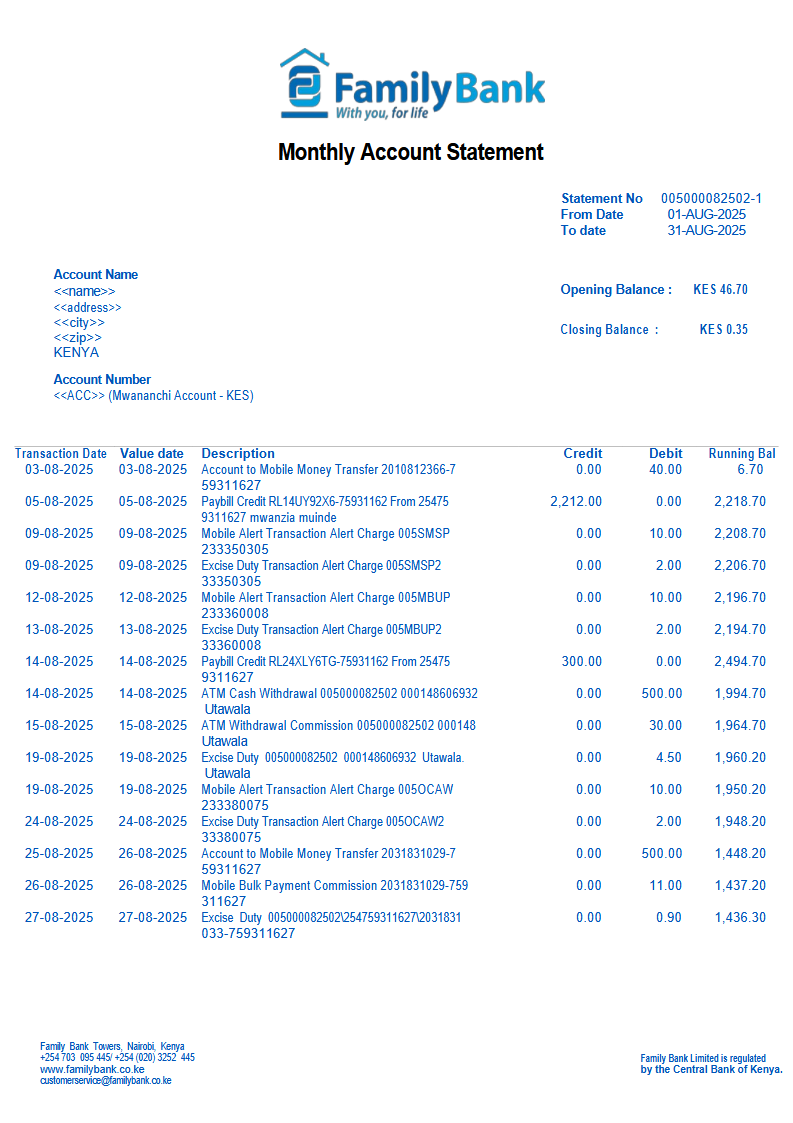Click the <<name>> placeholder
The height and width of the screenshot is (1123, 793).
(x=84, y=291)
